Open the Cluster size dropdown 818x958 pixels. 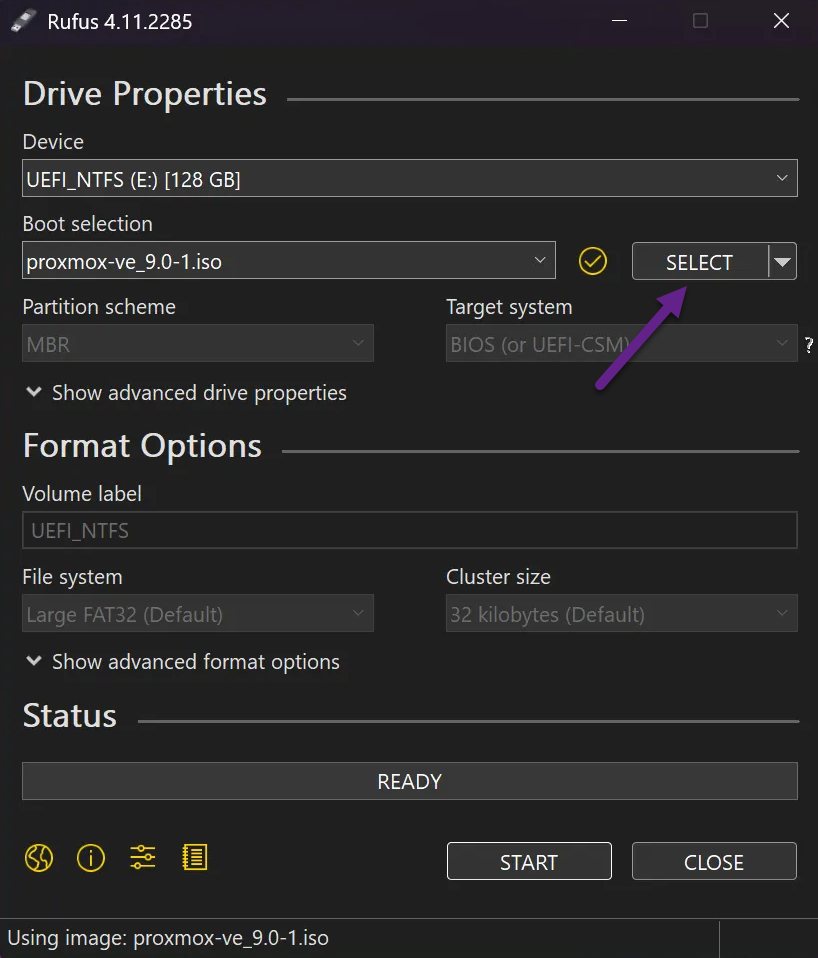621,614
